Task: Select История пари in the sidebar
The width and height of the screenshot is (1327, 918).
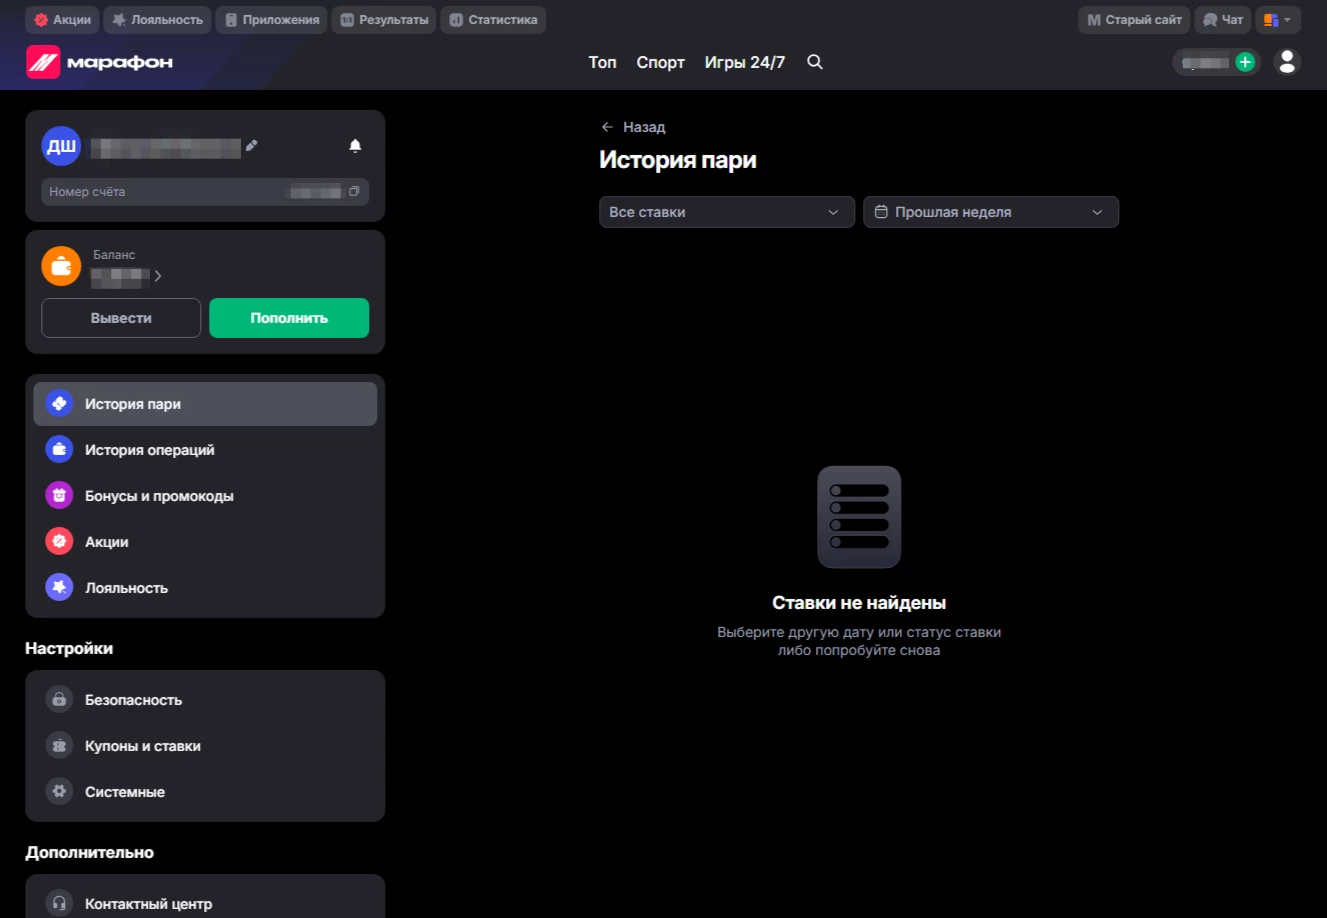Action: (205, 404)
